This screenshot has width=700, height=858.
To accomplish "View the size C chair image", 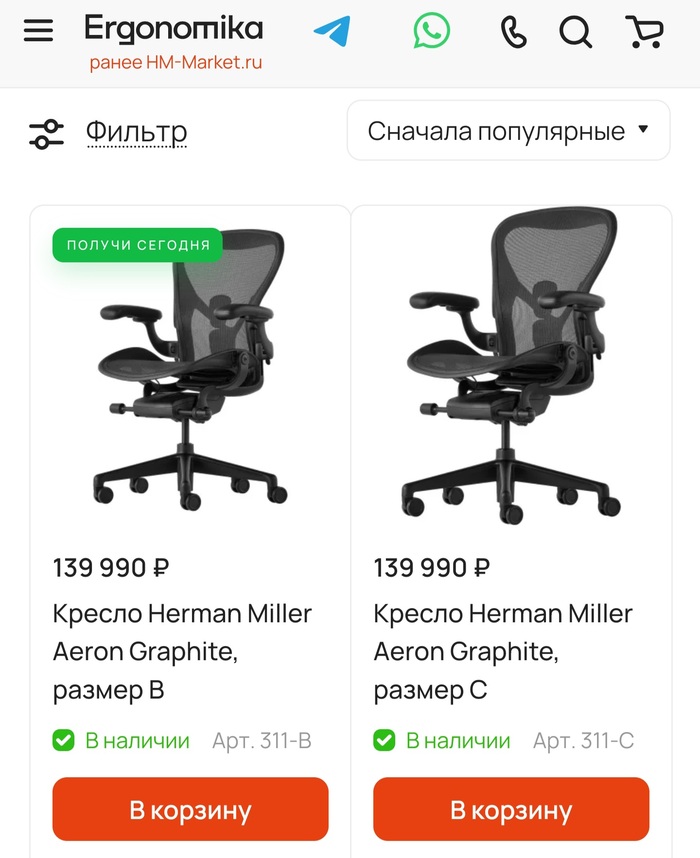I will coord(511,370).
